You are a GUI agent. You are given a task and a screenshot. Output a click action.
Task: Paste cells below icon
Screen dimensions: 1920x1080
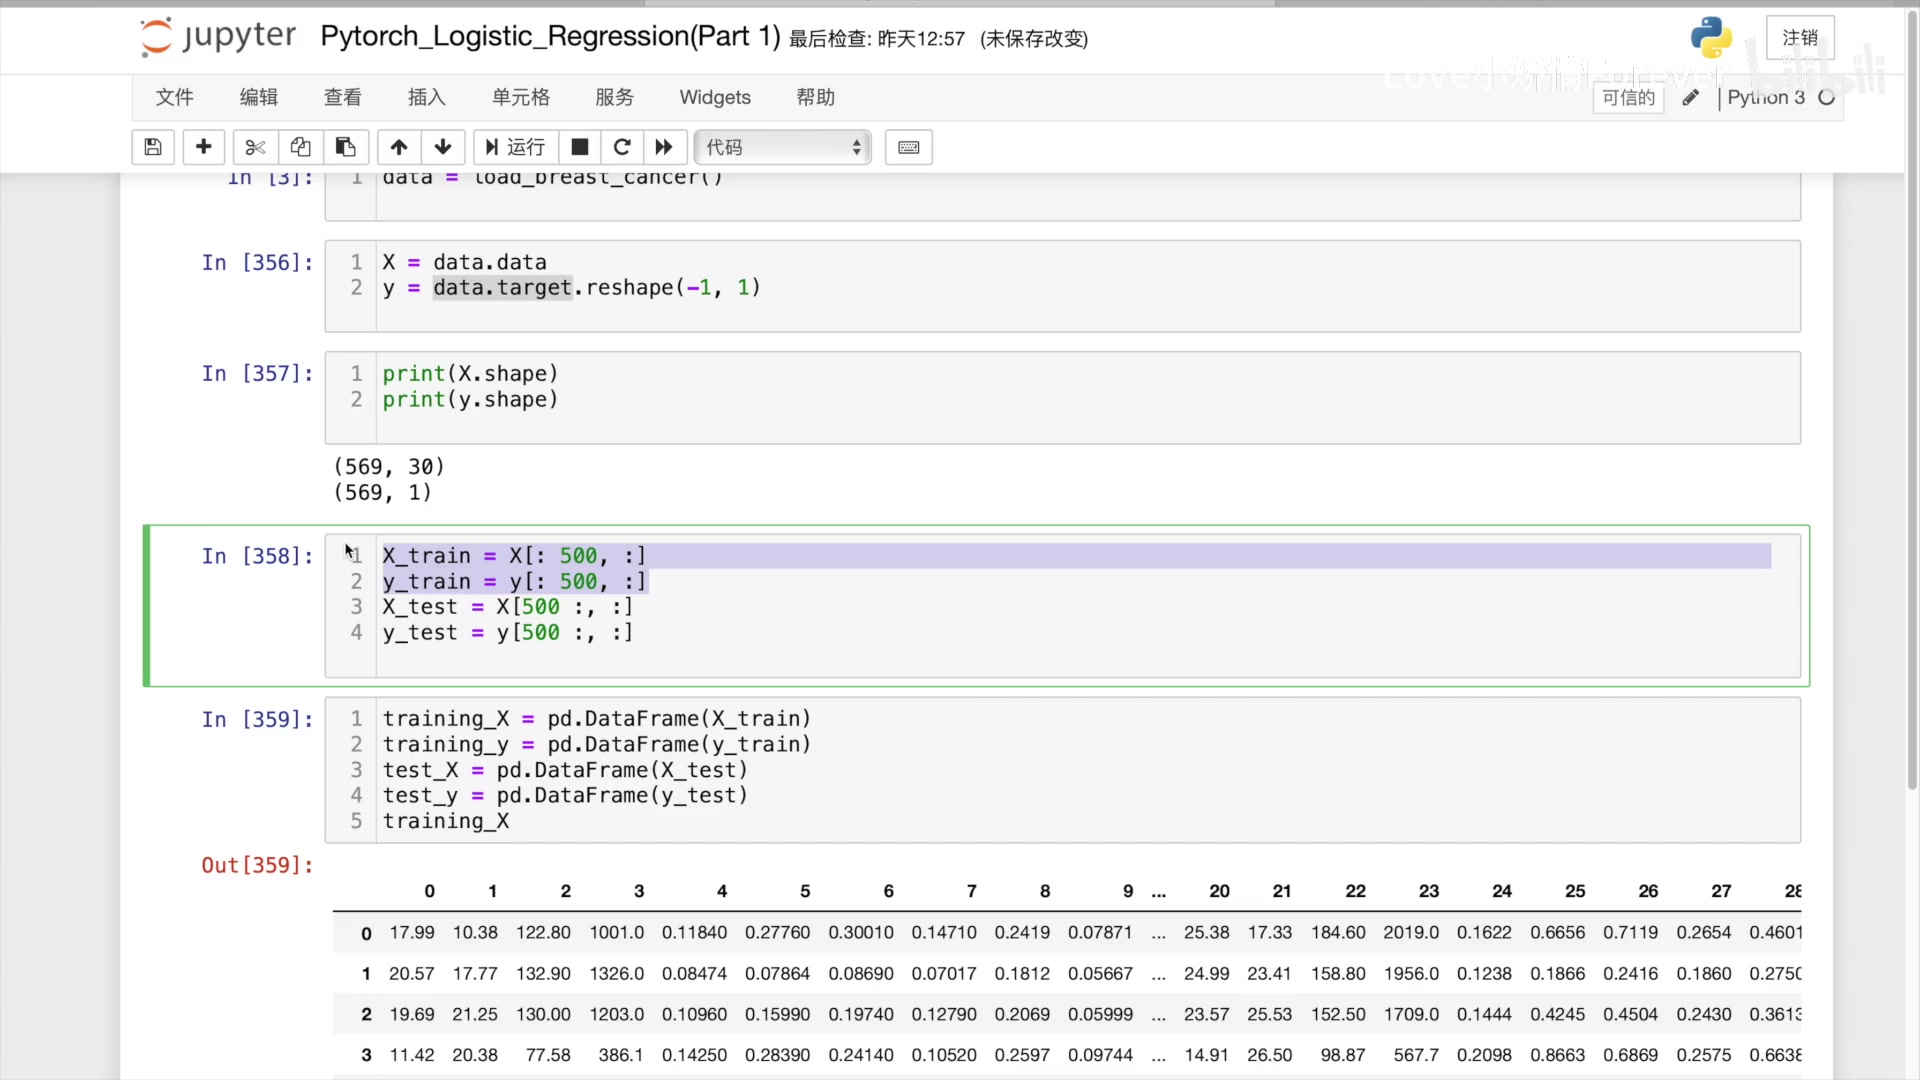(x=346, y=147)
